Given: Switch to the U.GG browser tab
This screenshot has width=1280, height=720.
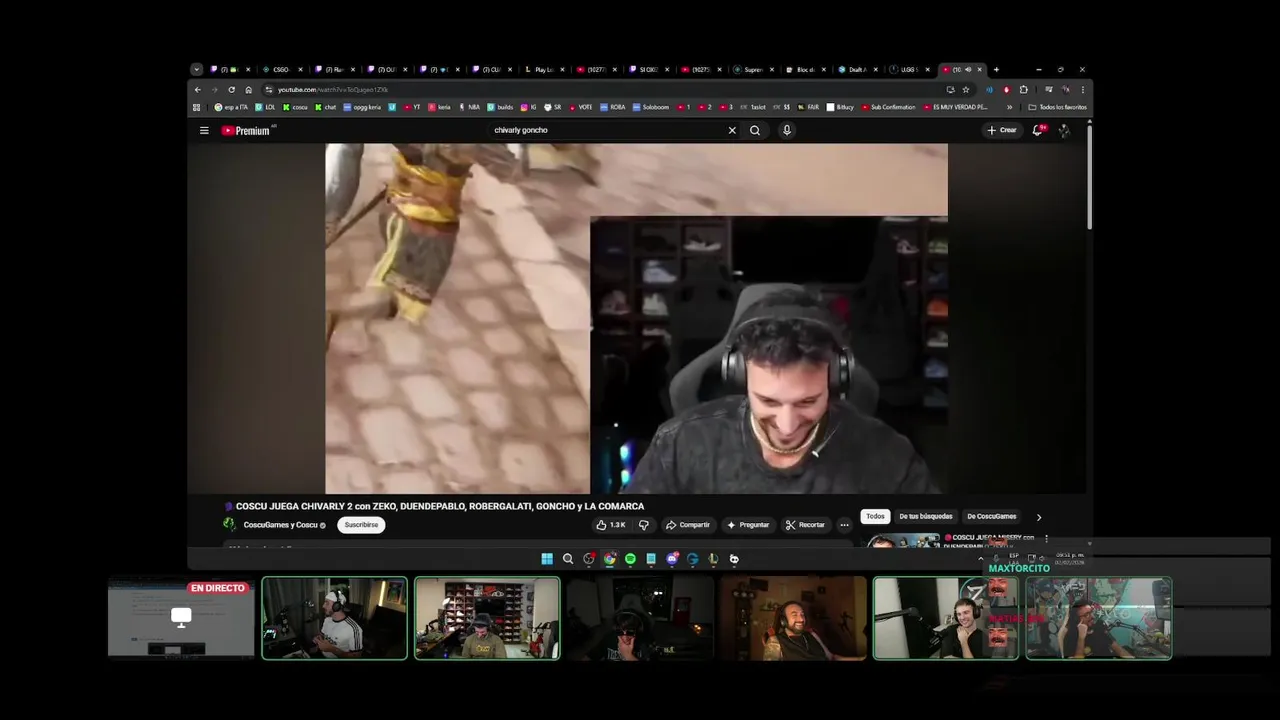Looking at the screenshot, I should click(x=909, y=70).
